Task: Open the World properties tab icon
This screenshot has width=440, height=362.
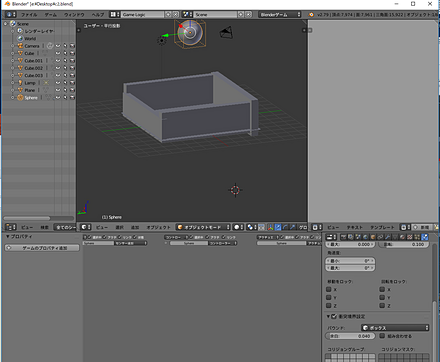Action: pos(365,237)
